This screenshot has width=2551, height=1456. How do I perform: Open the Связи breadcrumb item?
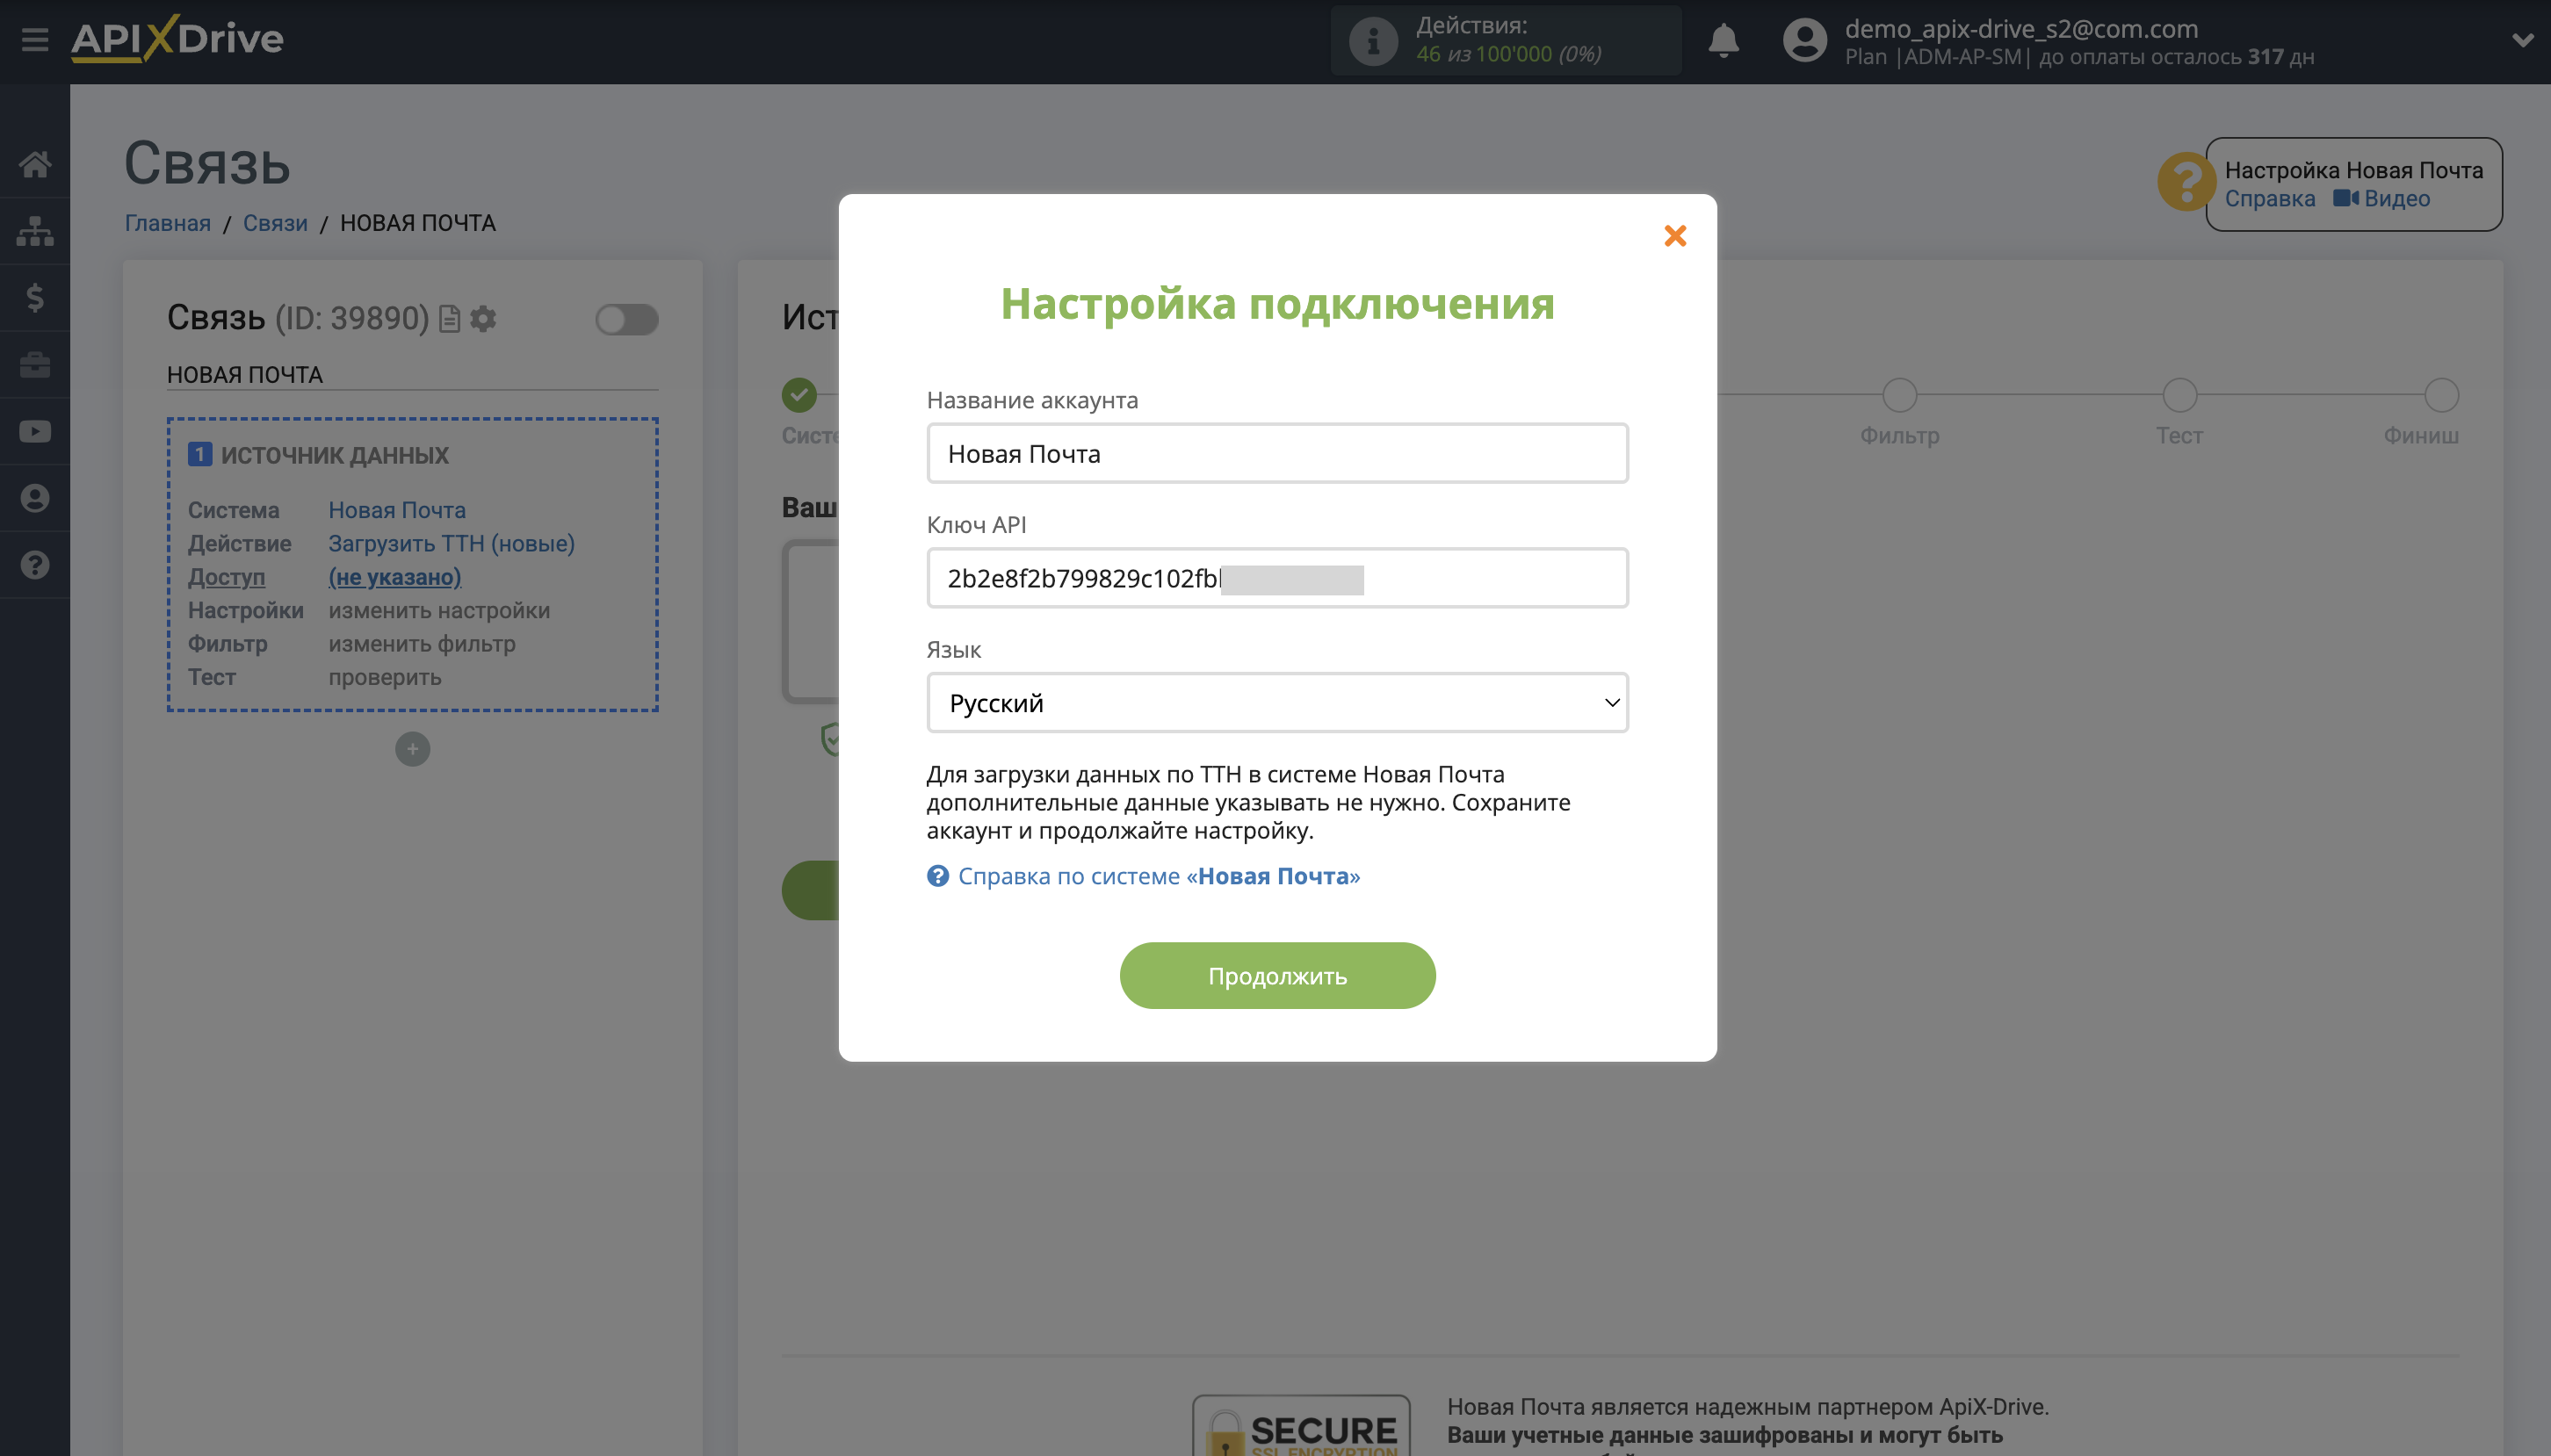275,222
